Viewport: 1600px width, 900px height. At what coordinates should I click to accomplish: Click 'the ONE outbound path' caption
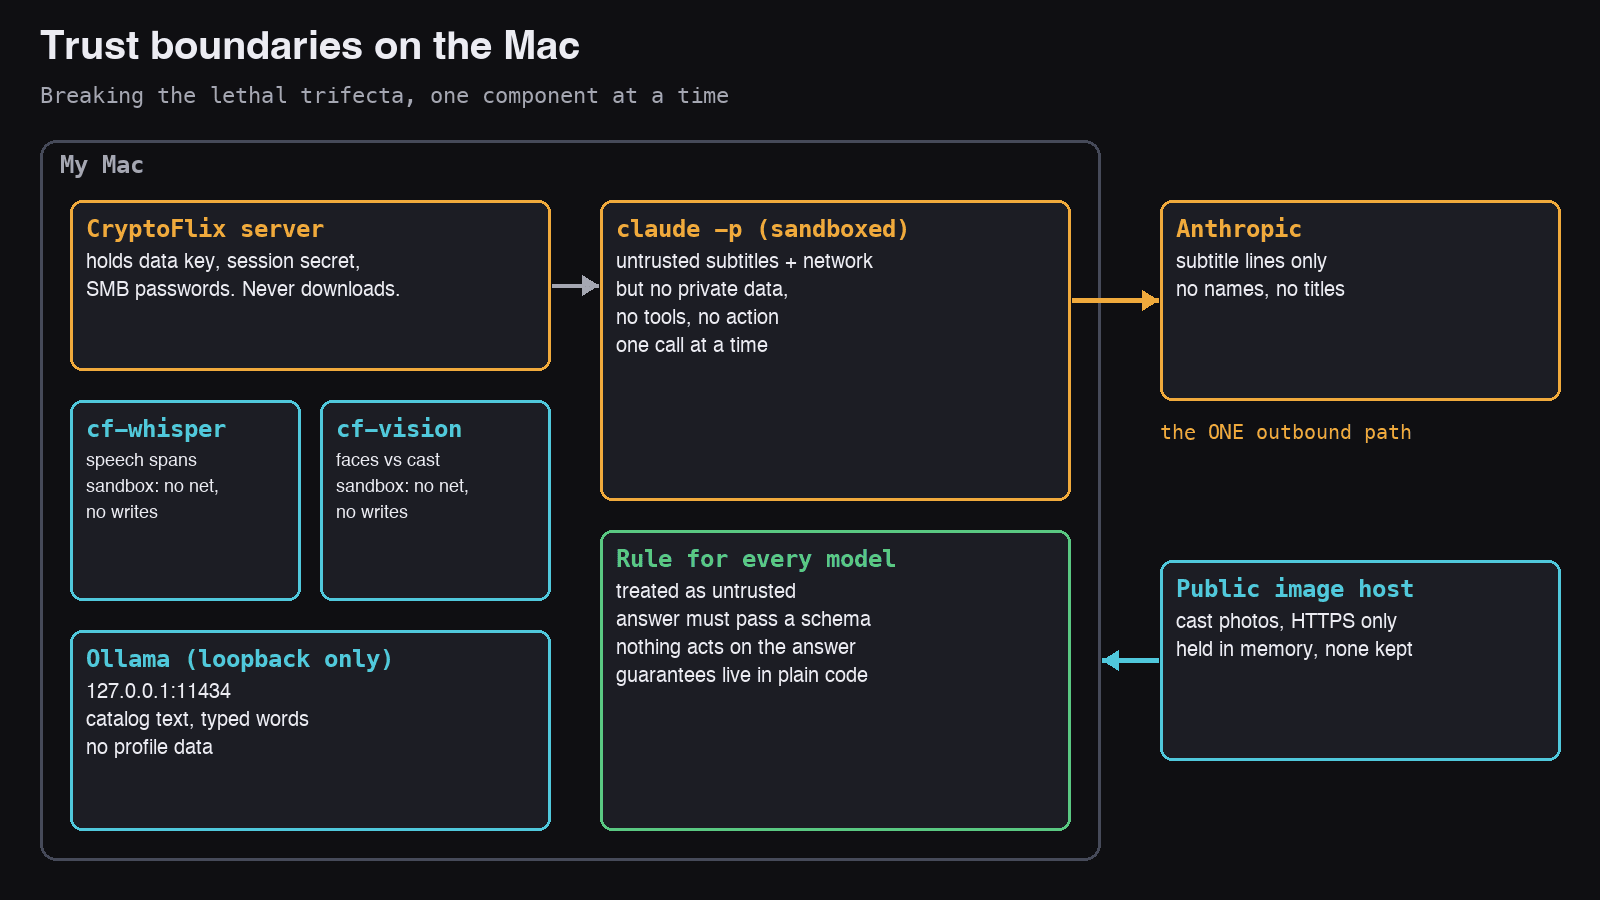click(1286, 432)
